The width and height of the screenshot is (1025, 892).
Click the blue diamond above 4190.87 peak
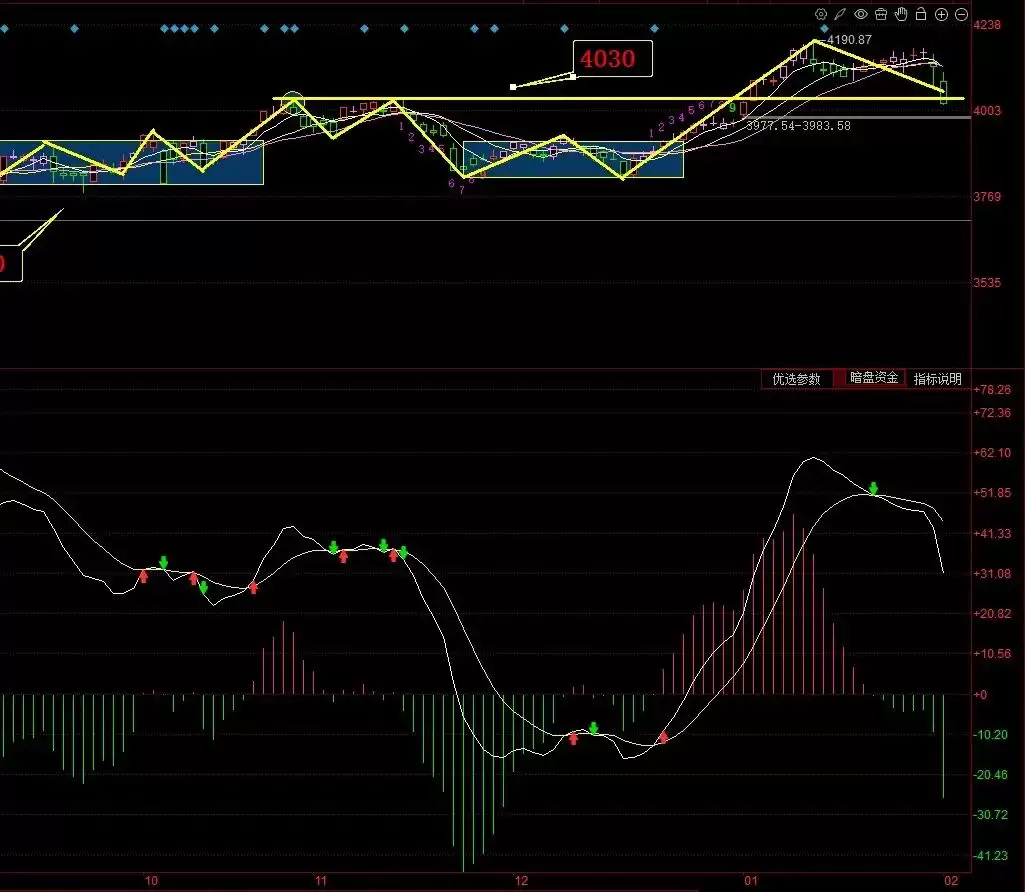824,29
